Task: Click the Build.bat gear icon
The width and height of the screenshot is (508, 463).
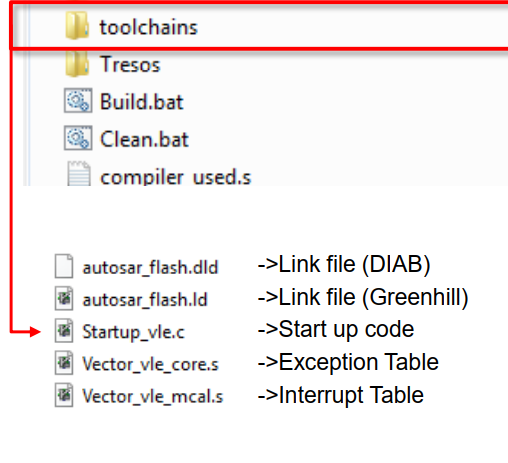Action: pyautogui.click(x=78, y=100)
